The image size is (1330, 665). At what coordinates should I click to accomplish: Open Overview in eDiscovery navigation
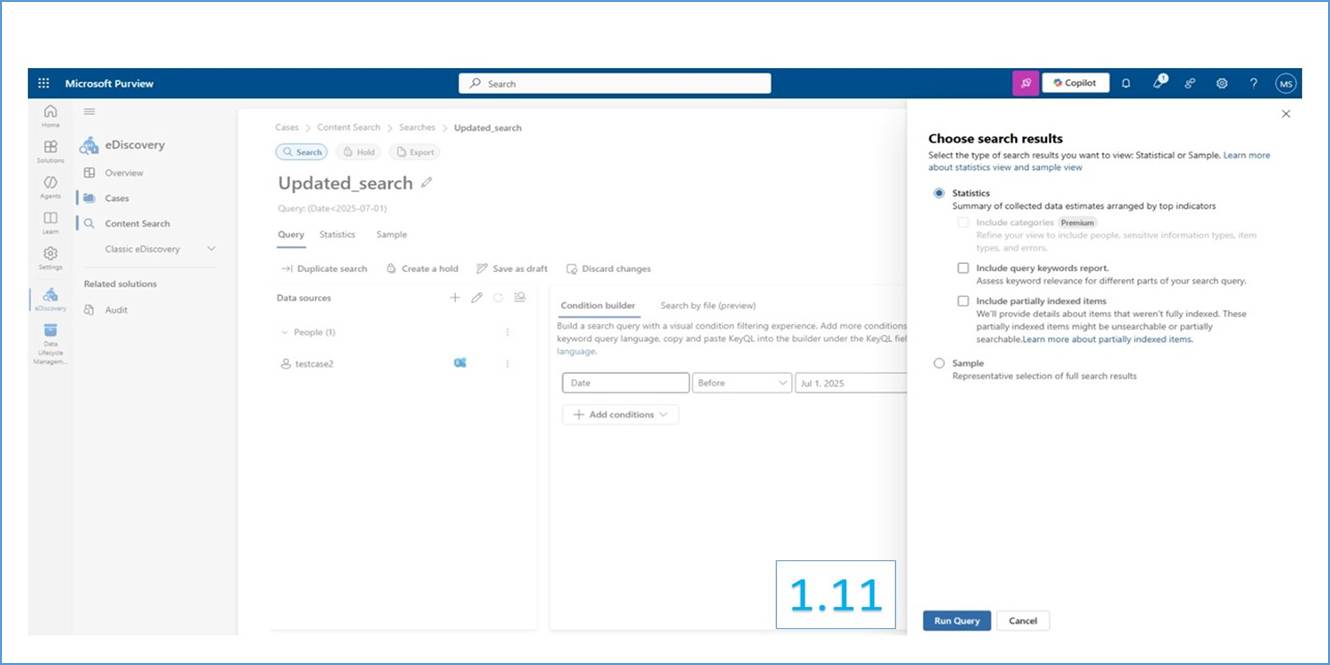tap(124, 173)
